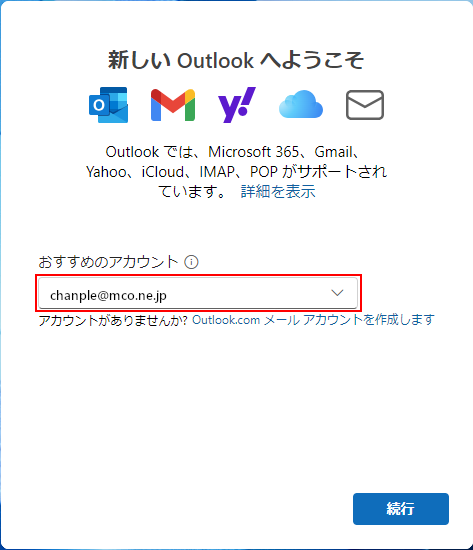Image resolution: width=473 pixels, height=550 pixels.
Task: Click the おすすめのアカウント label
Action: tap(108, 262)
